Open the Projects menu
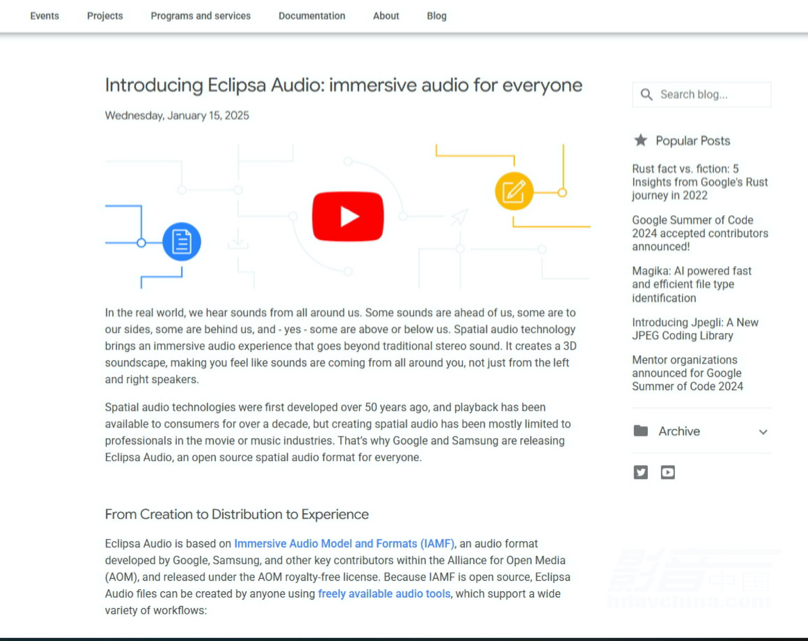The image size is (808, 641). 105,16
